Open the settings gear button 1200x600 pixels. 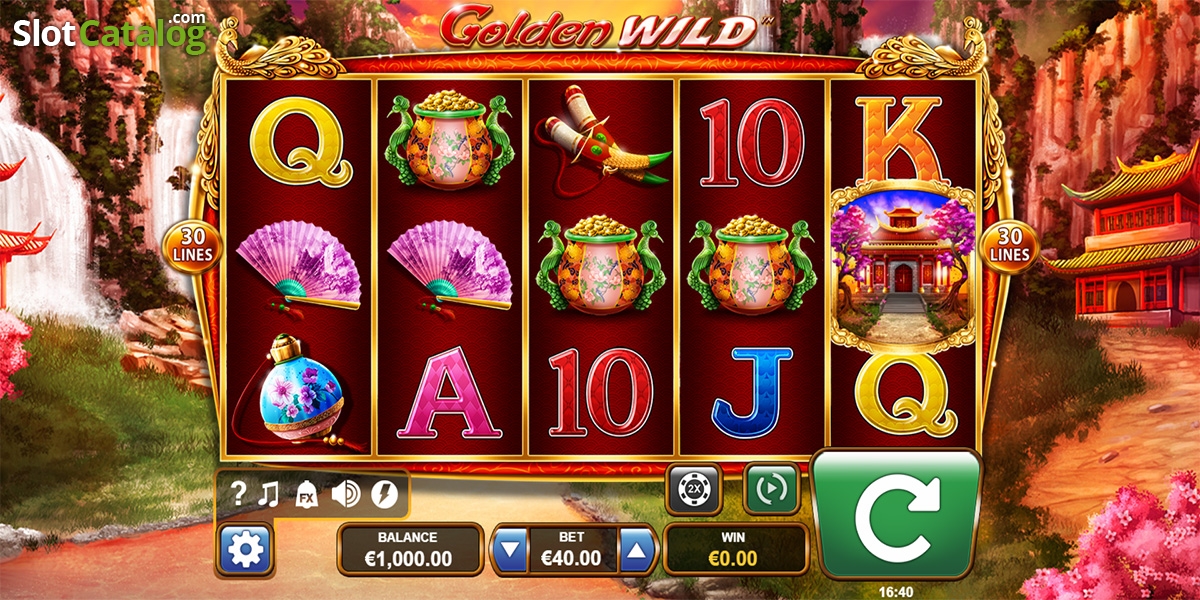pos(244,548)
